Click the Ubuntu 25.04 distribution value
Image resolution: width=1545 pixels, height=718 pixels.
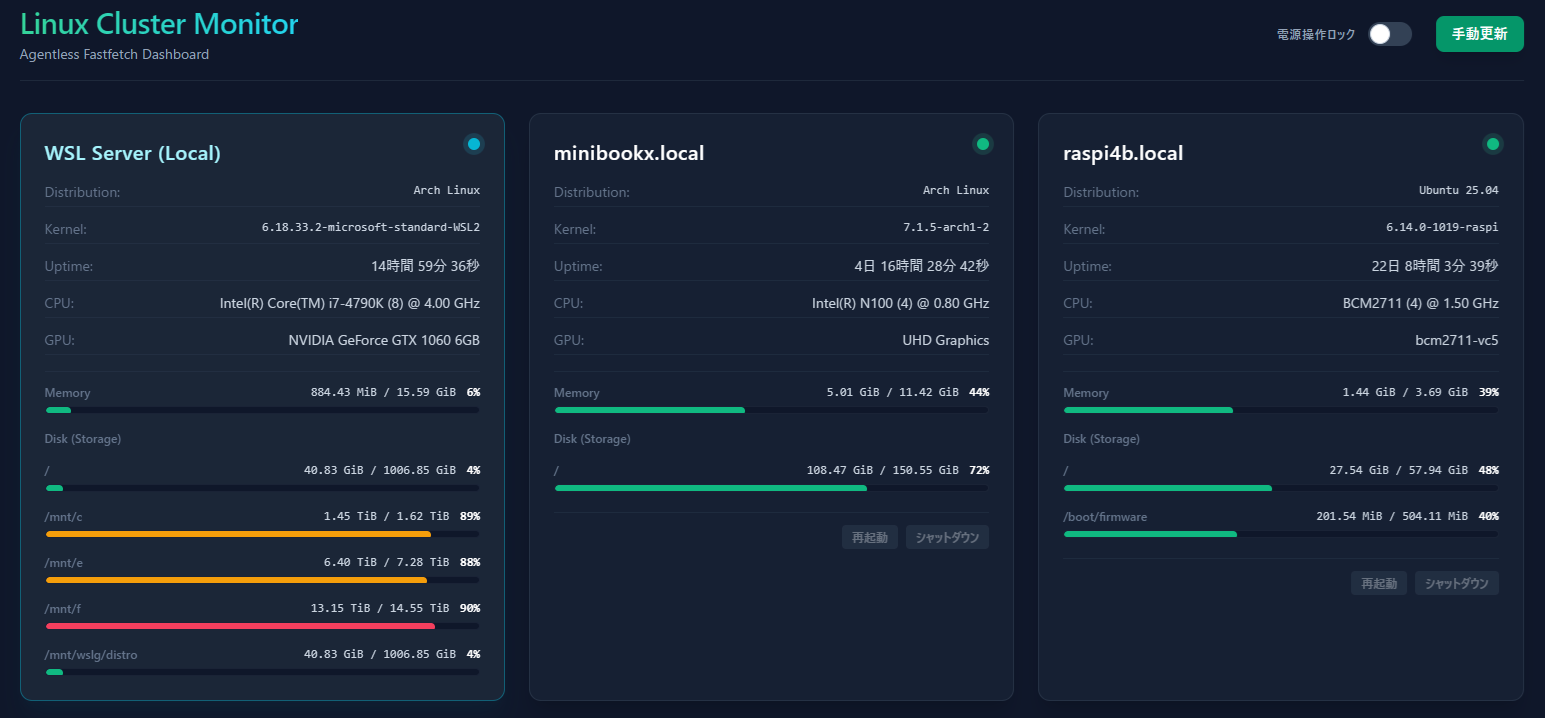click(1459, 190)
